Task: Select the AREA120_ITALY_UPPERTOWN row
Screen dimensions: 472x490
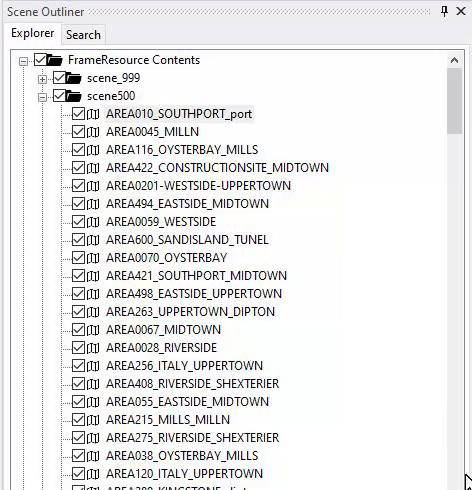Action: (184, 474)
